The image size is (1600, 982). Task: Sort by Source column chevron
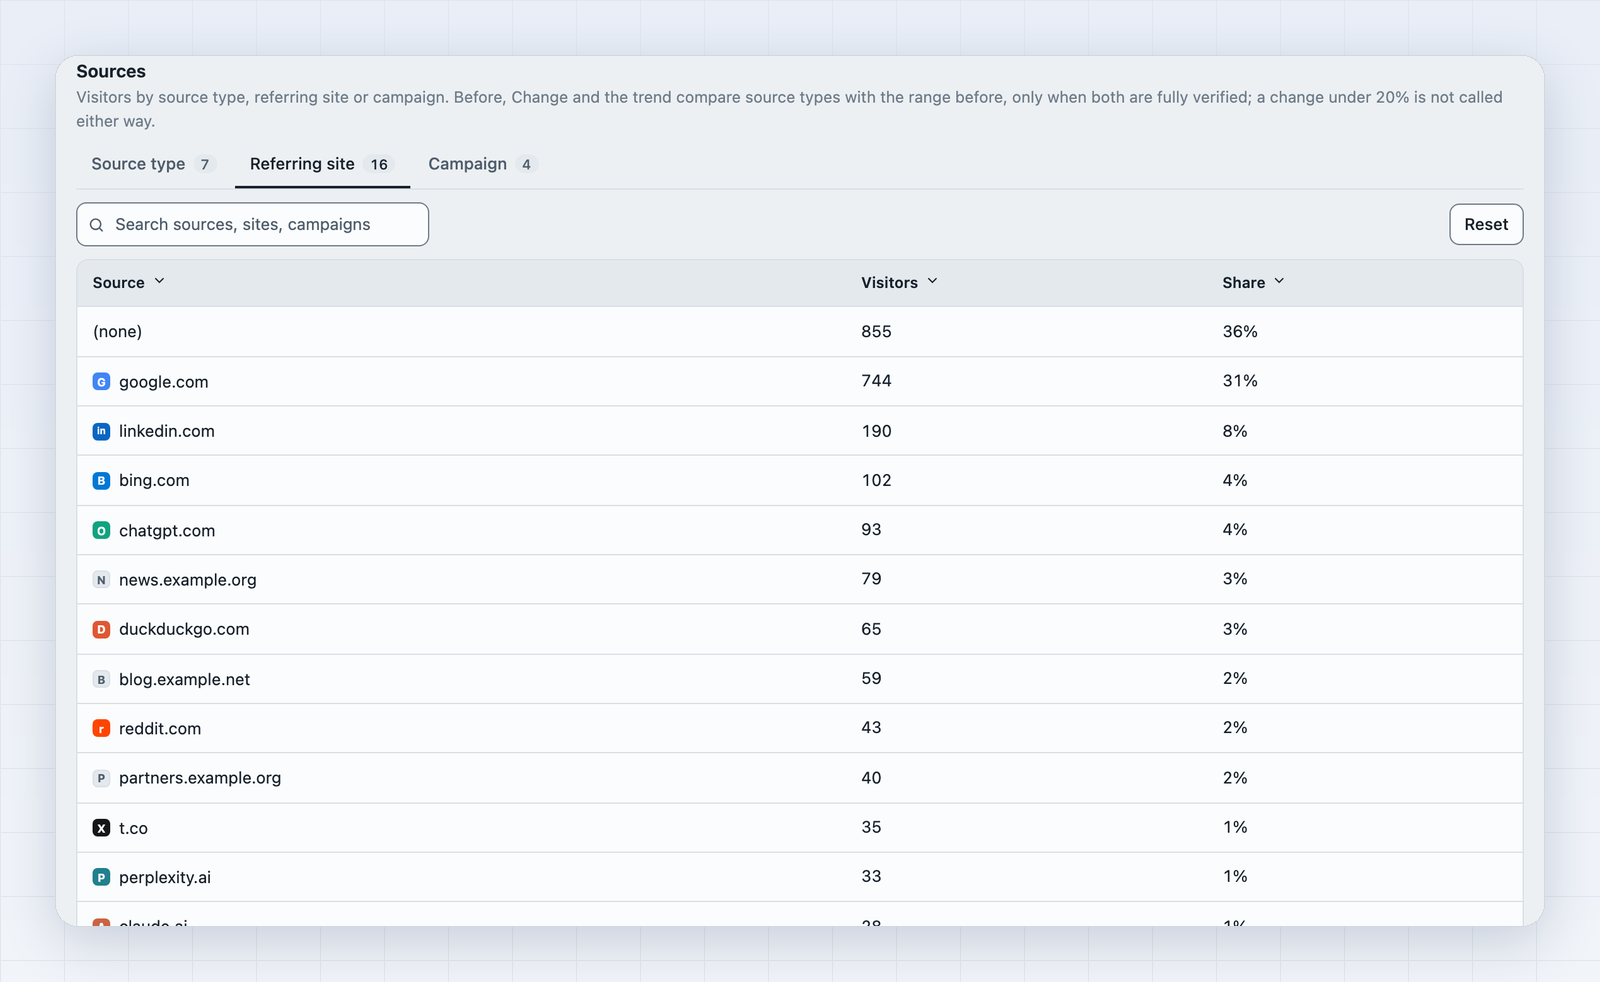tap(159, 282)
